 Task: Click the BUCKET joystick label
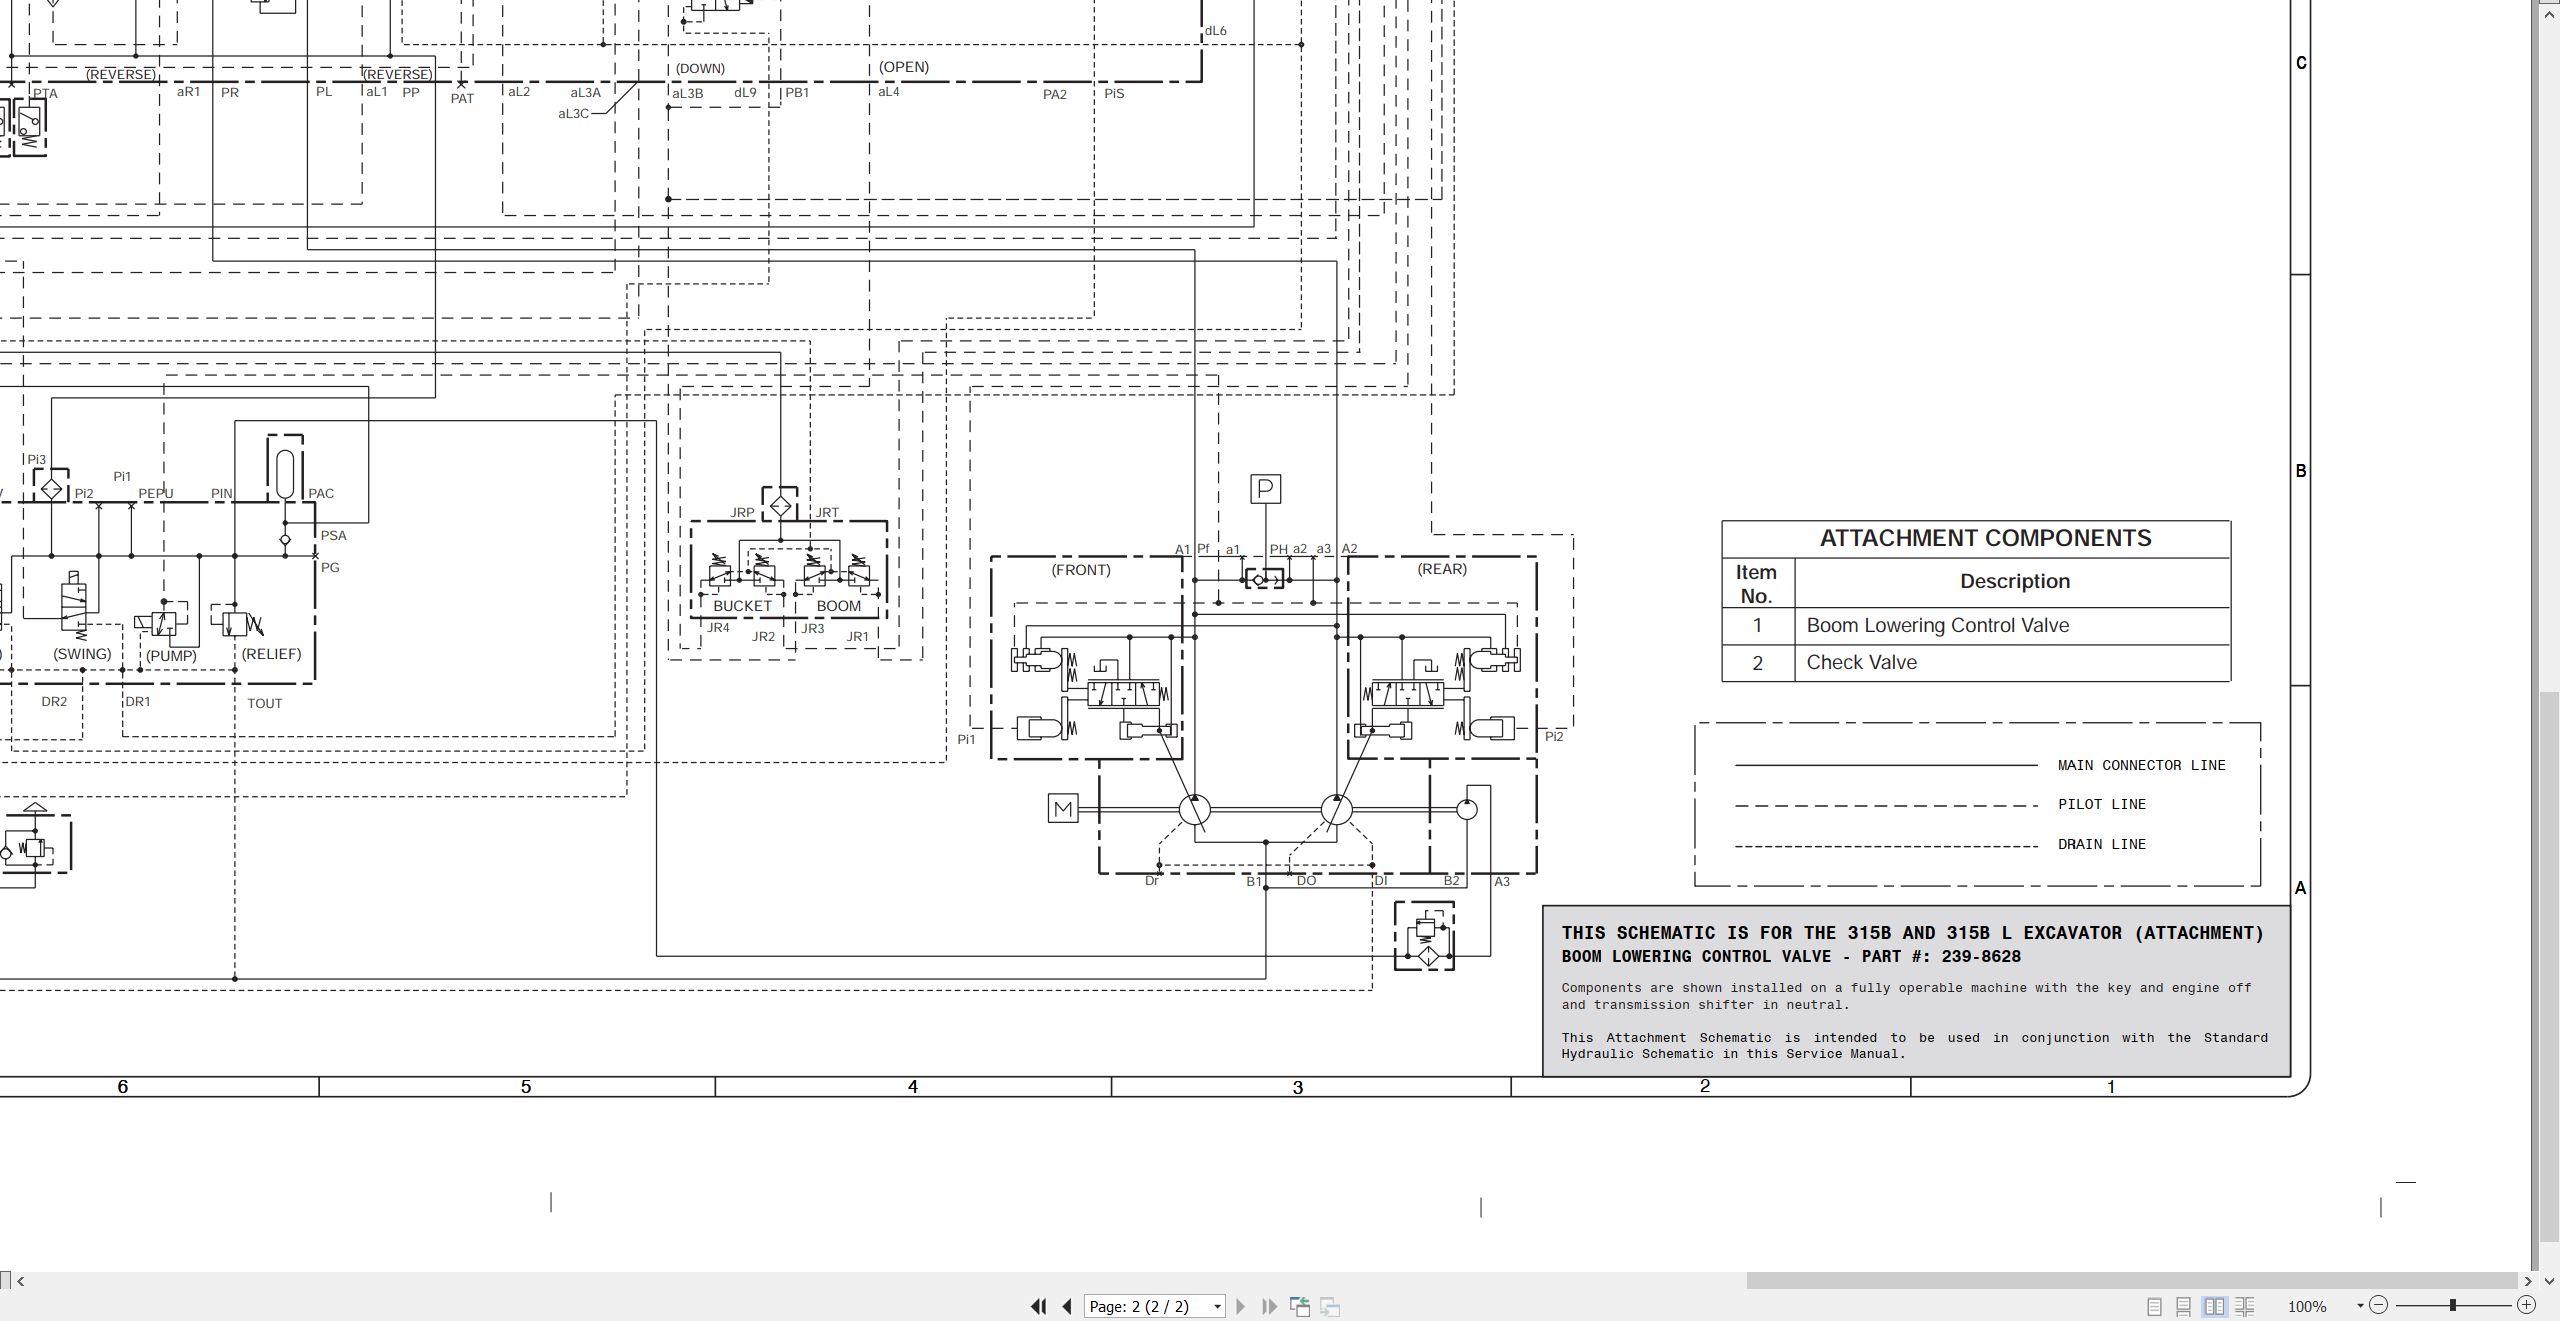click(x=742, y=606)
